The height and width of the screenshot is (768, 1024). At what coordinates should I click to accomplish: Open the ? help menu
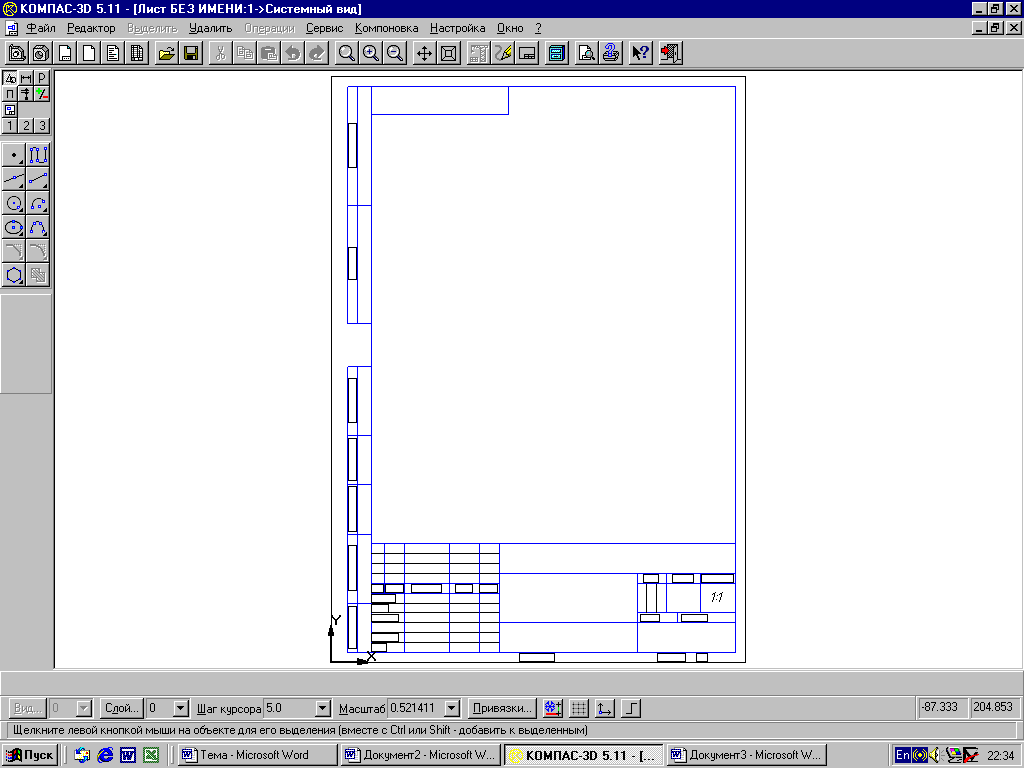(538, 28)
